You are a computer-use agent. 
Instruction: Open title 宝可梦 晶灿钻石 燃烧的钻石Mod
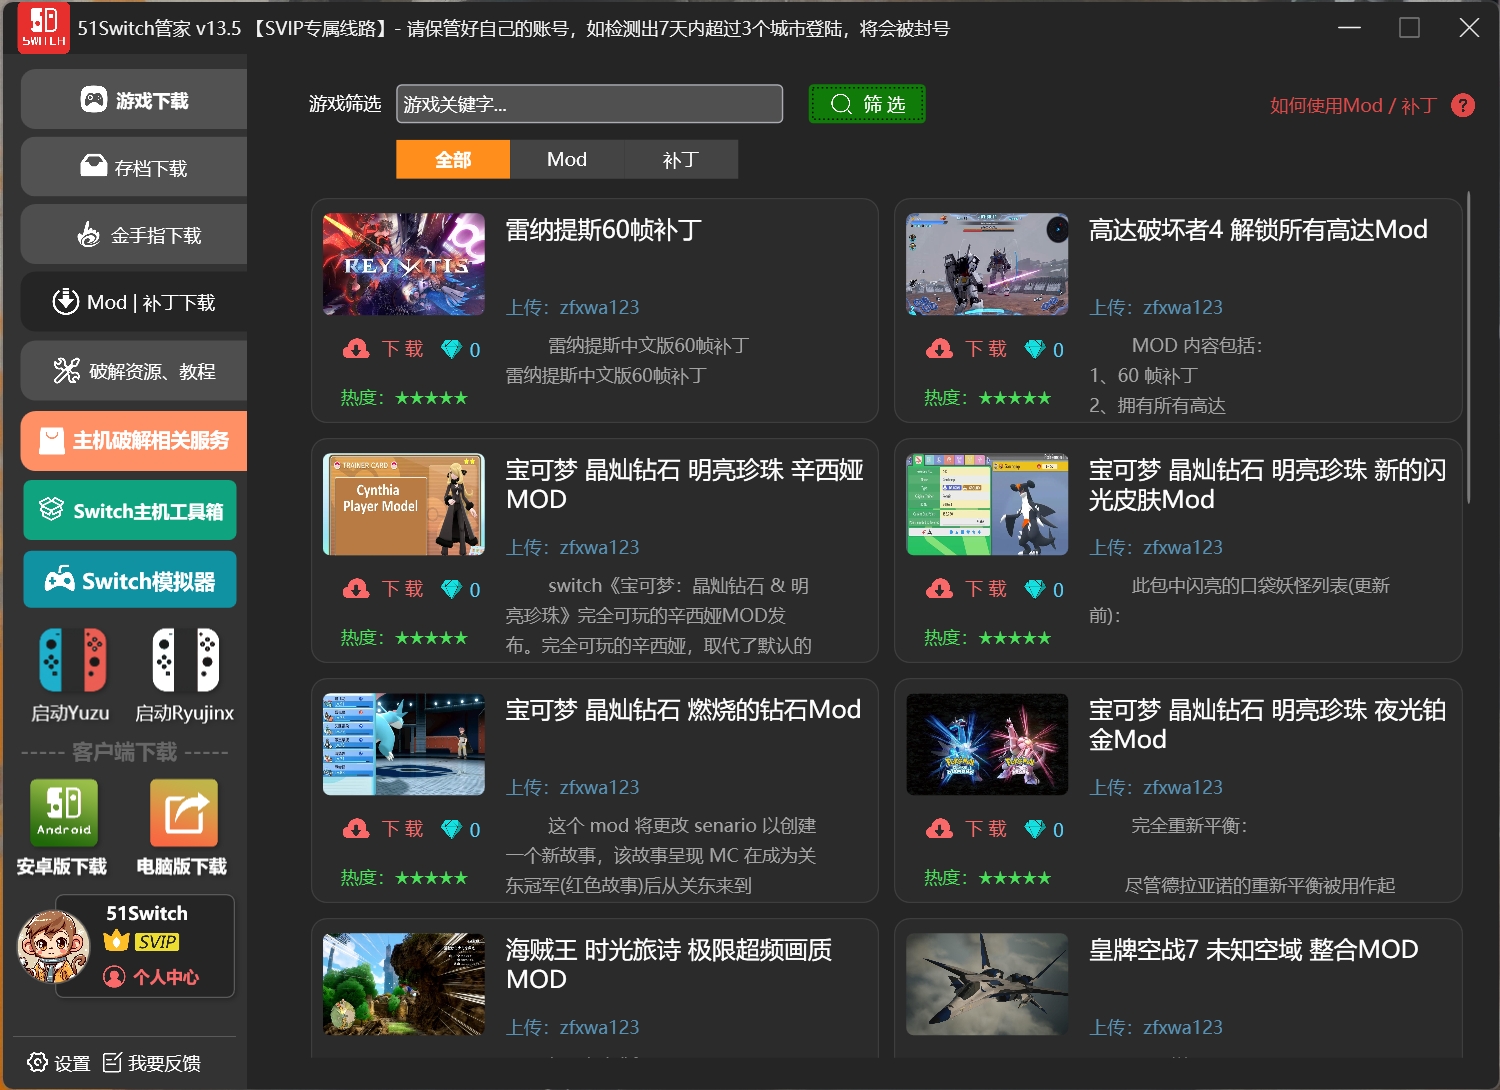point(683,710)
